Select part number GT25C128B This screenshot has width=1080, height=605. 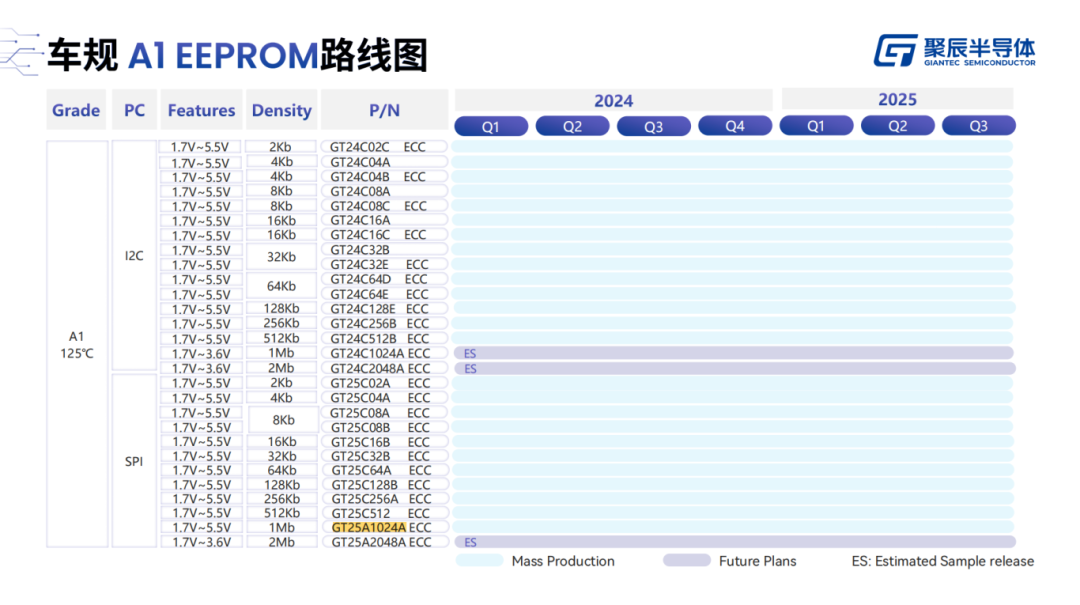point(364,484)
